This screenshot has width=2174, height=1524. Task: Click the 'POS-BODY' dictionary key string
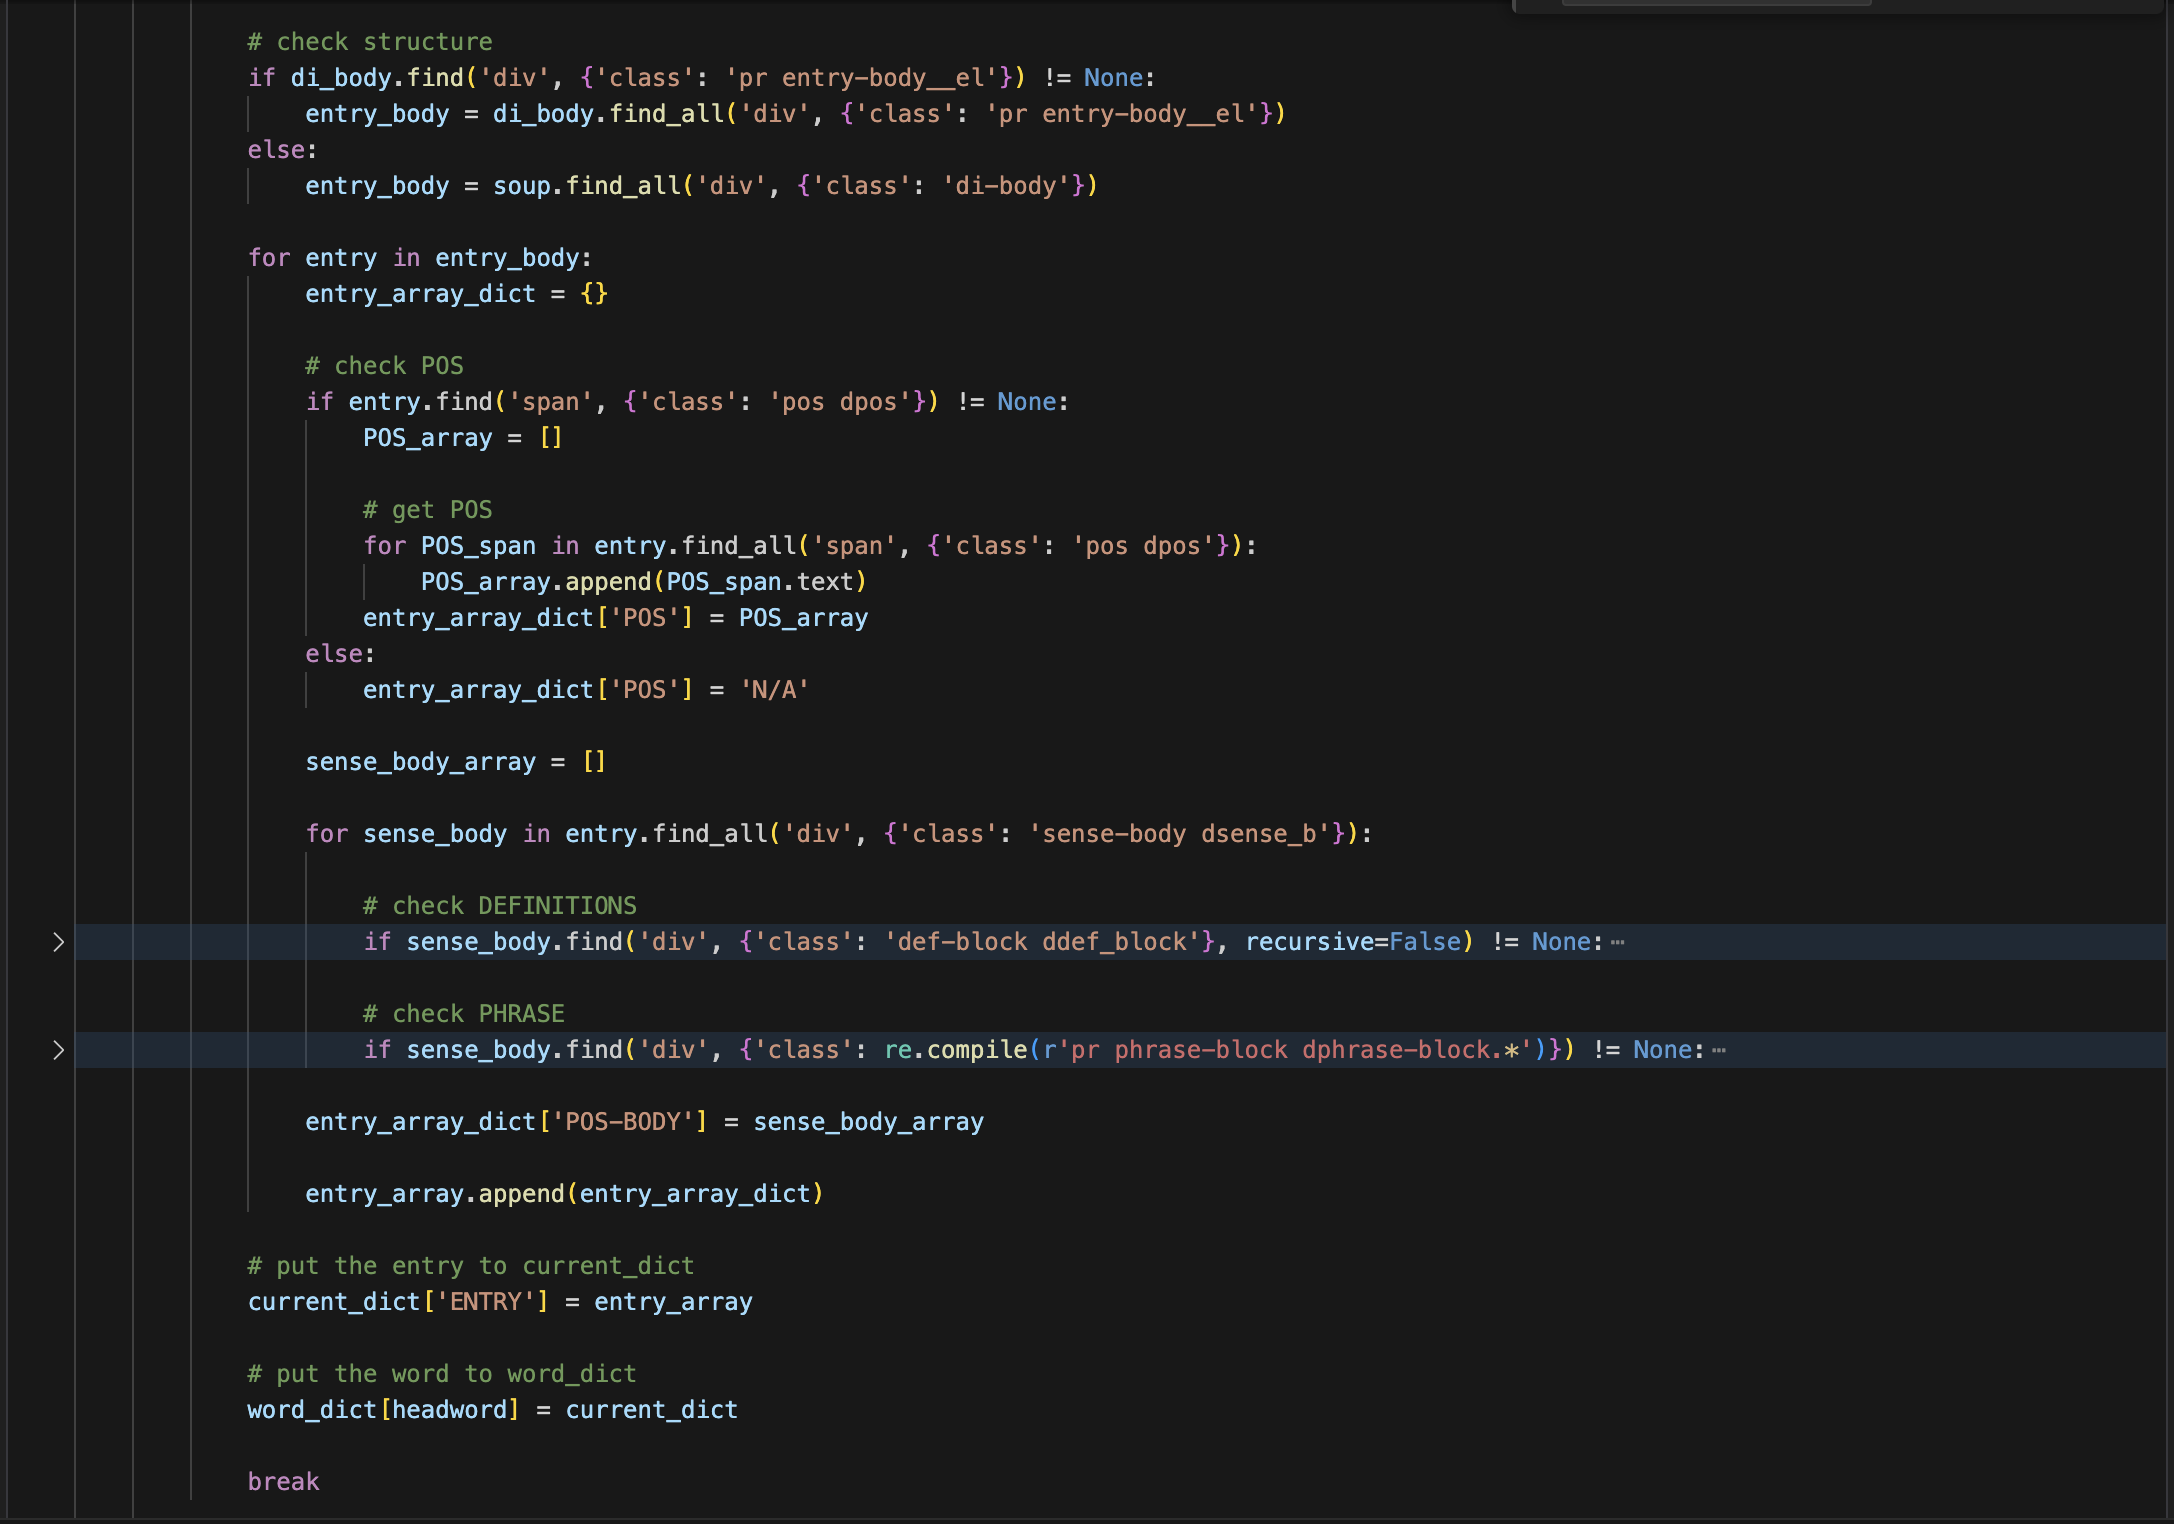[623, 1122]
